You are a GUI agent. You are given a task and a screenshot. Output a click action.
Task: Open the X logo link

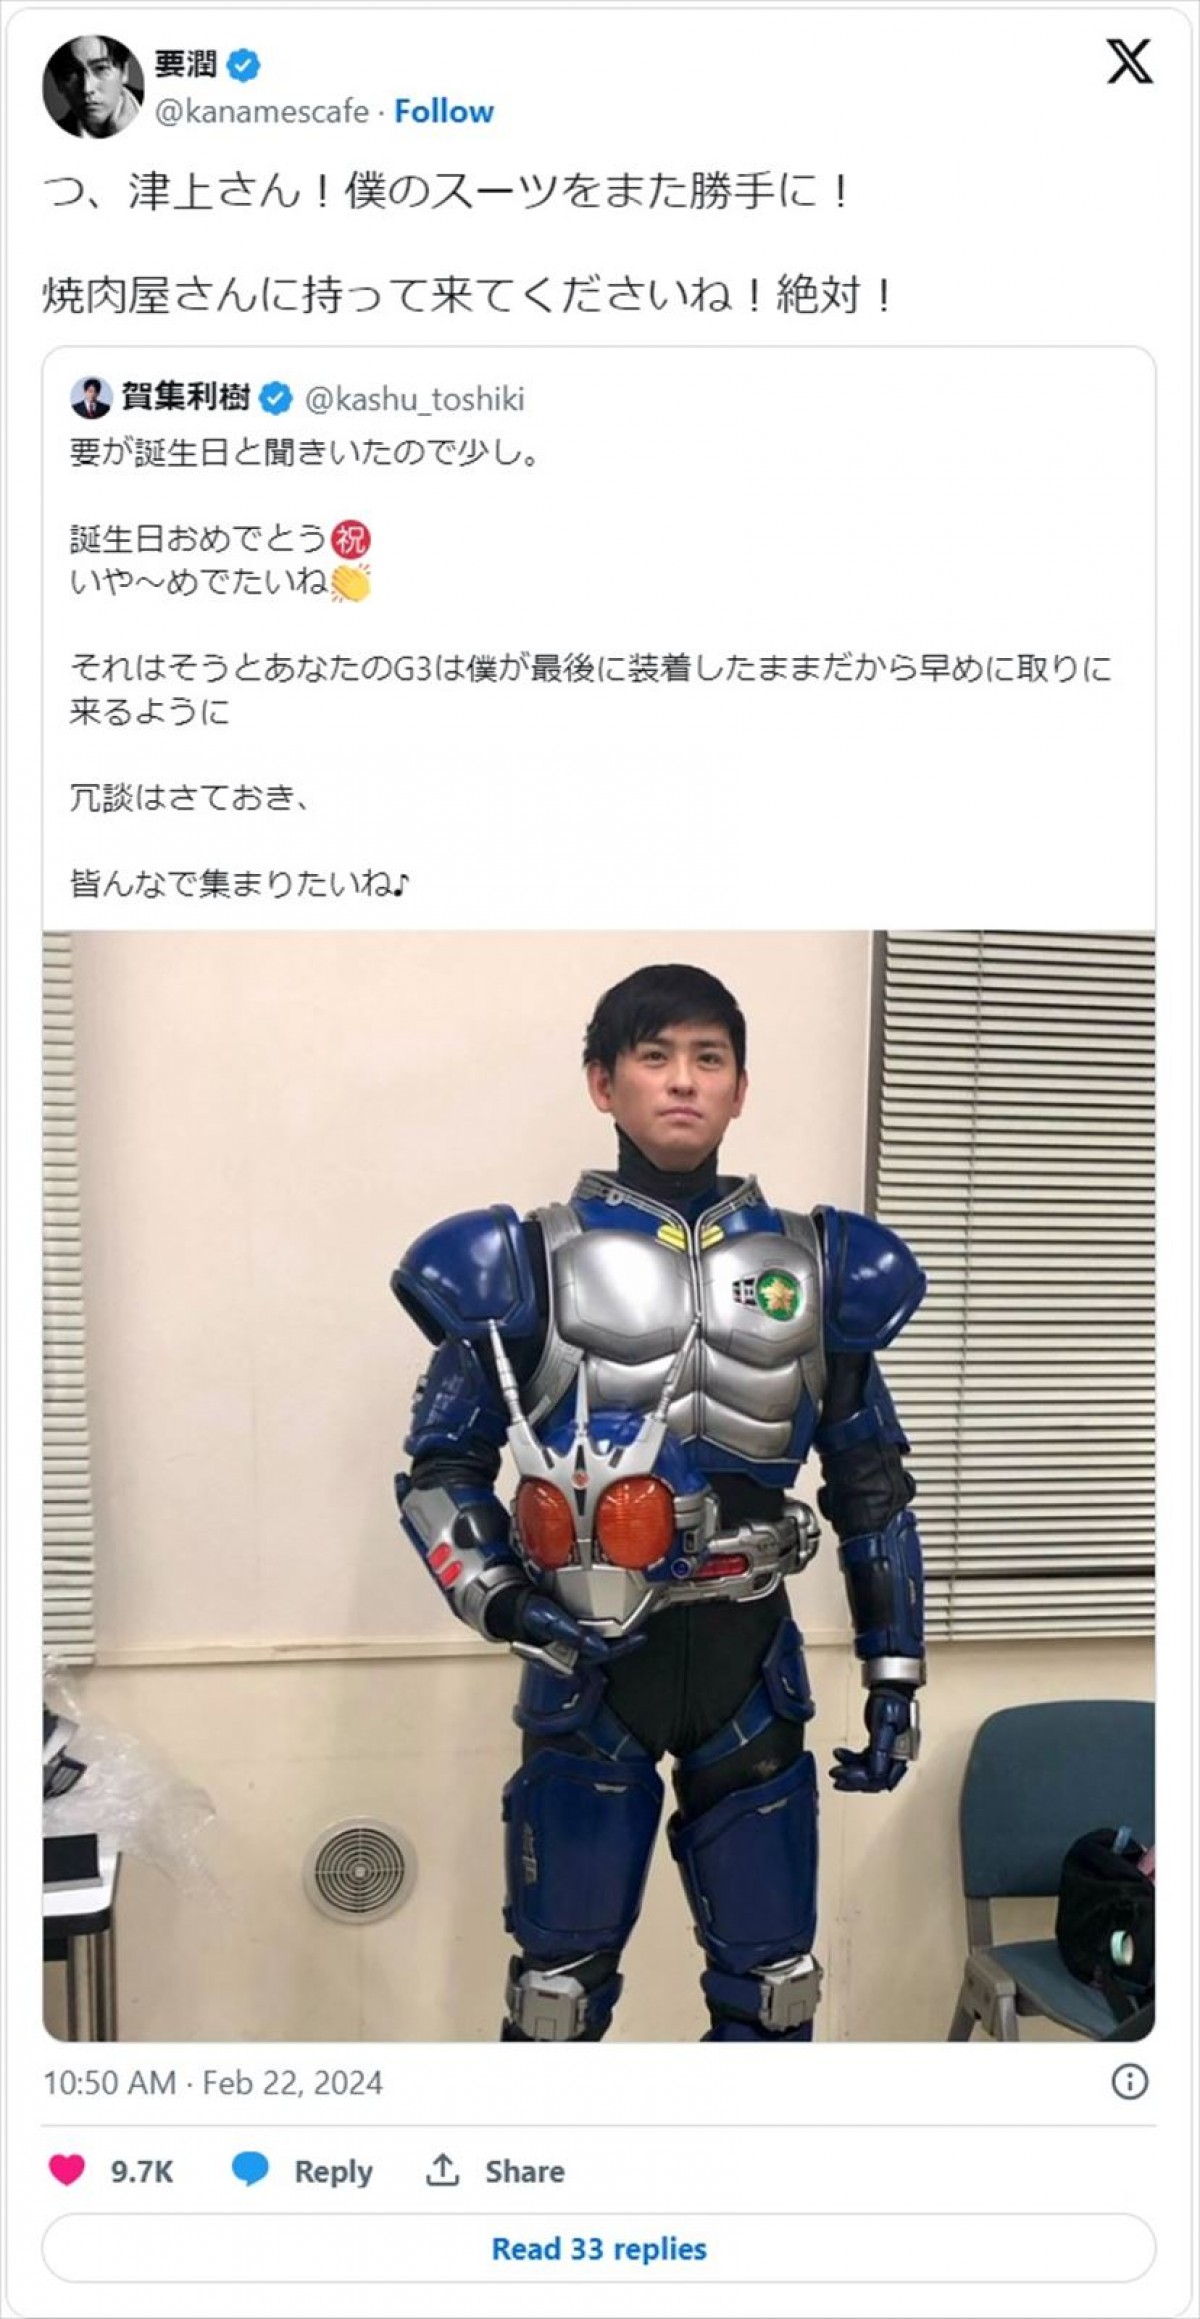click(x=1130, y=62)
